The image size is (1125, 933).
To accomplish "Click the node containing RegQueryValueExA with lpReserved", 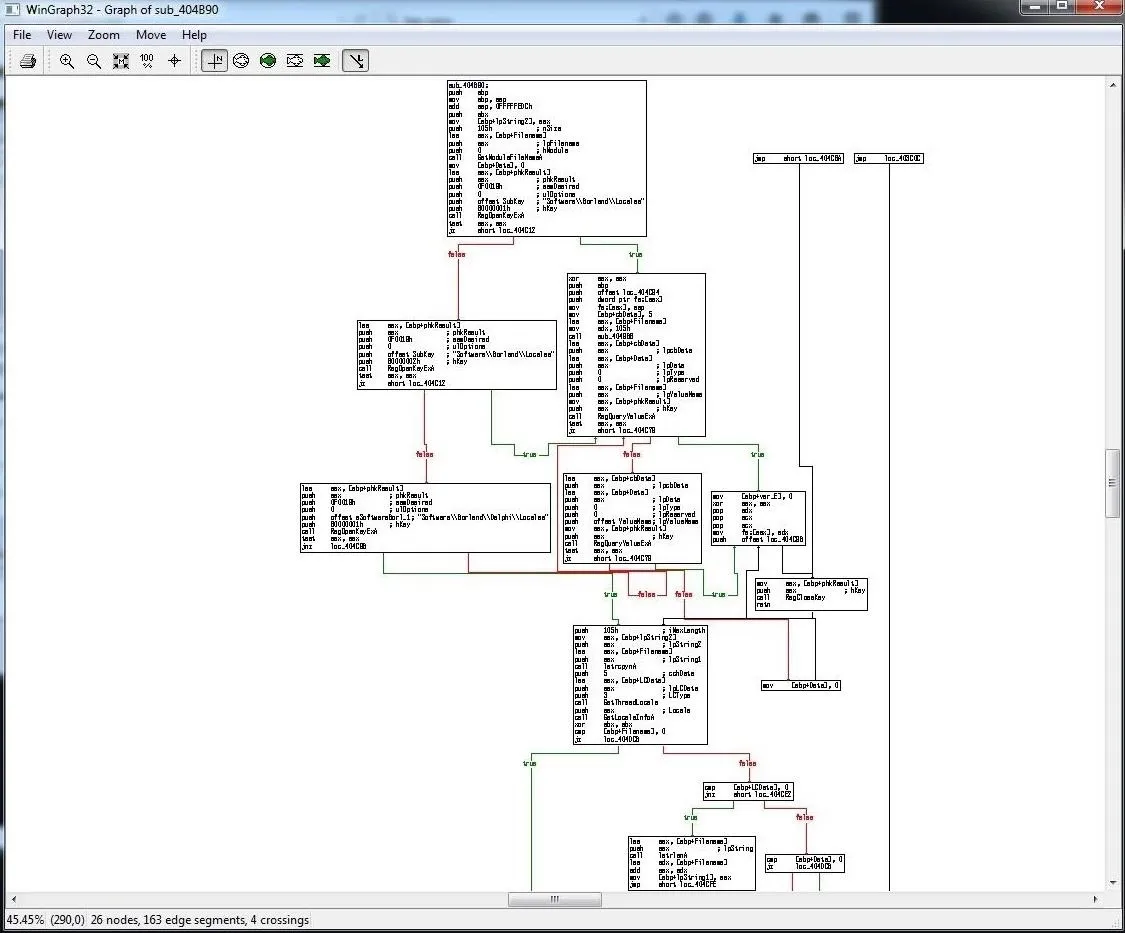I will [x=636, y=355].
